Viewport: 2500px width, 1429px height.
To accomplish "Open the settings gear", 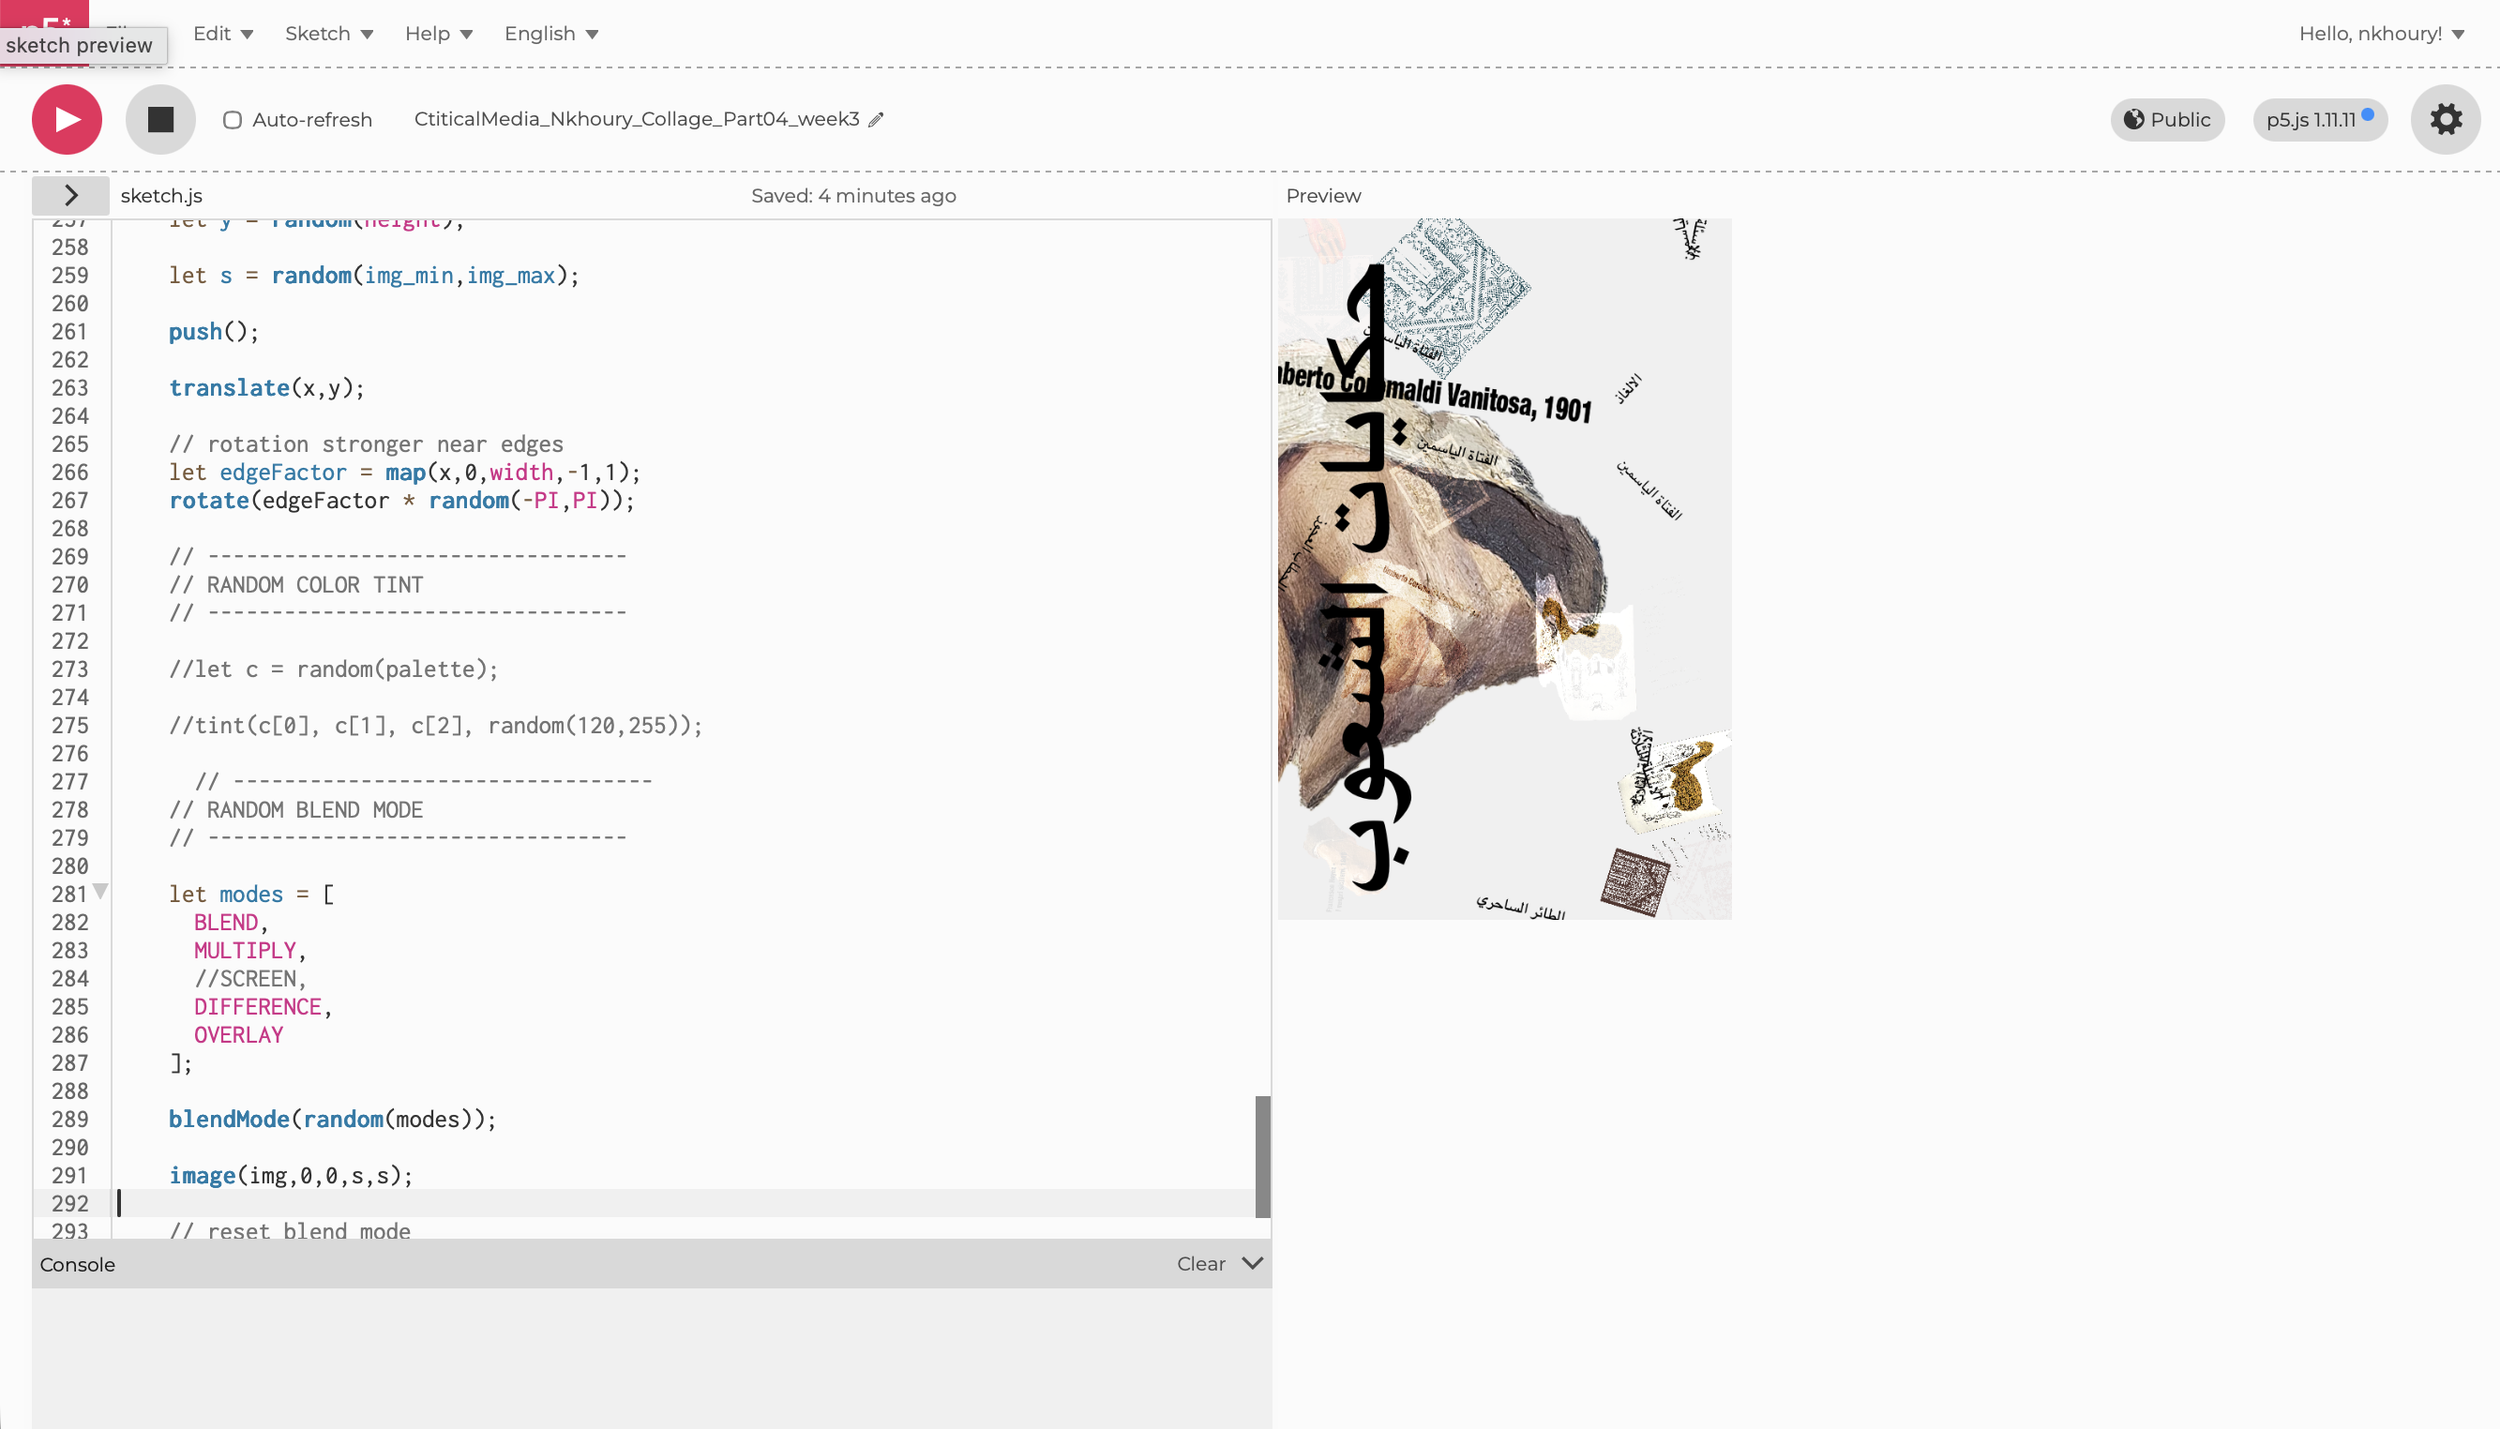I will coord(2445,119).
